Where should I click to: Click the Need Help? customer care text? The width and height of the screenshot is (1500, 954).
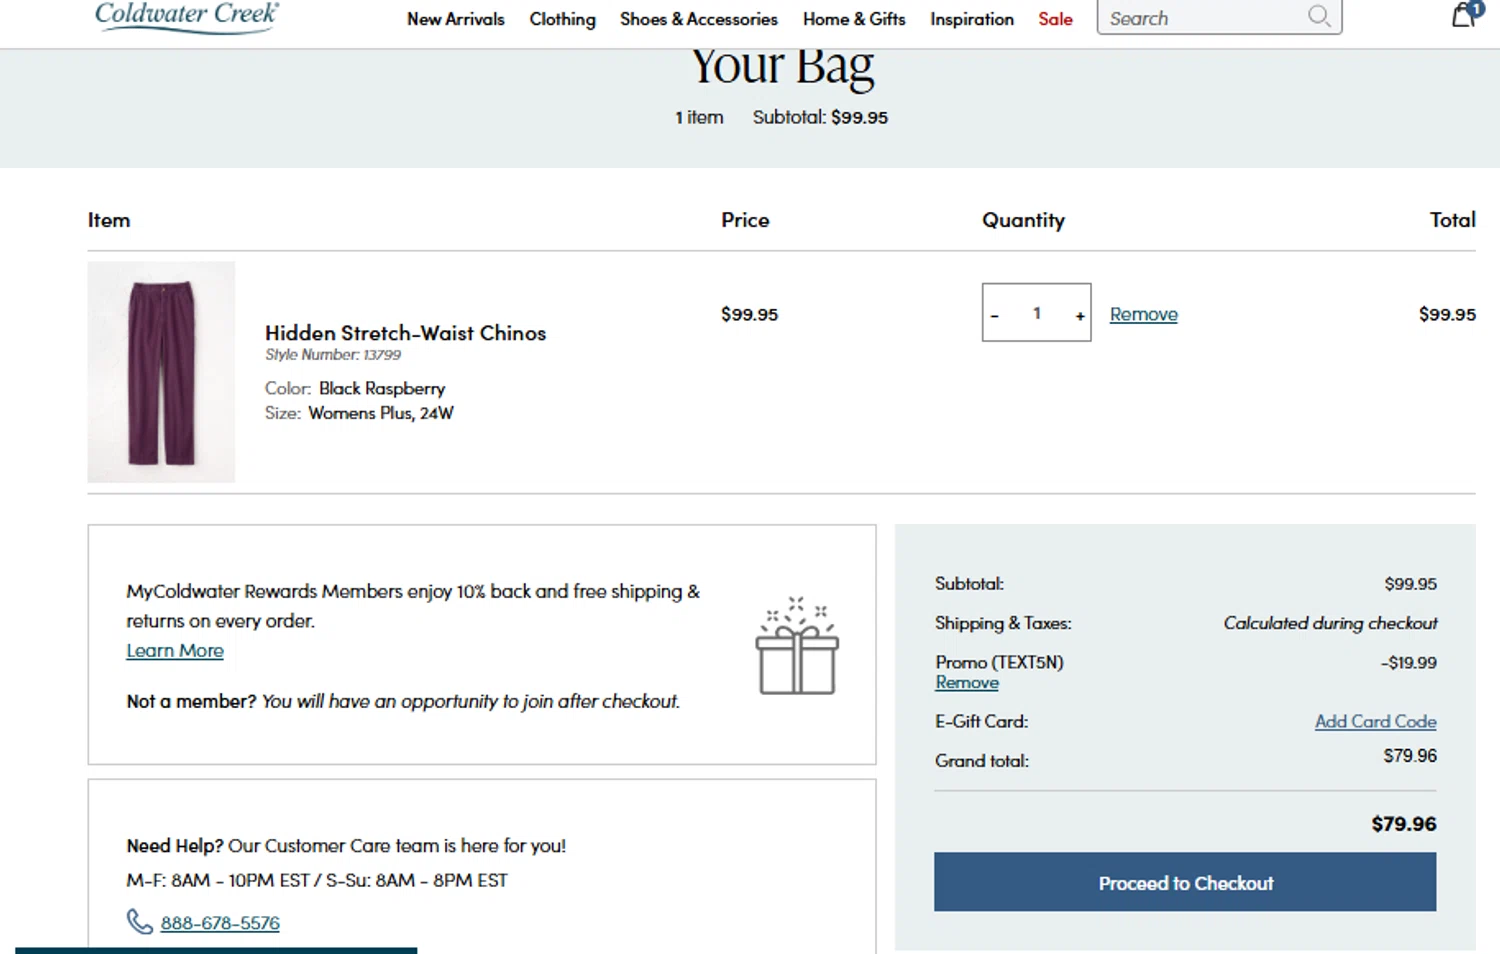(346, 846)
